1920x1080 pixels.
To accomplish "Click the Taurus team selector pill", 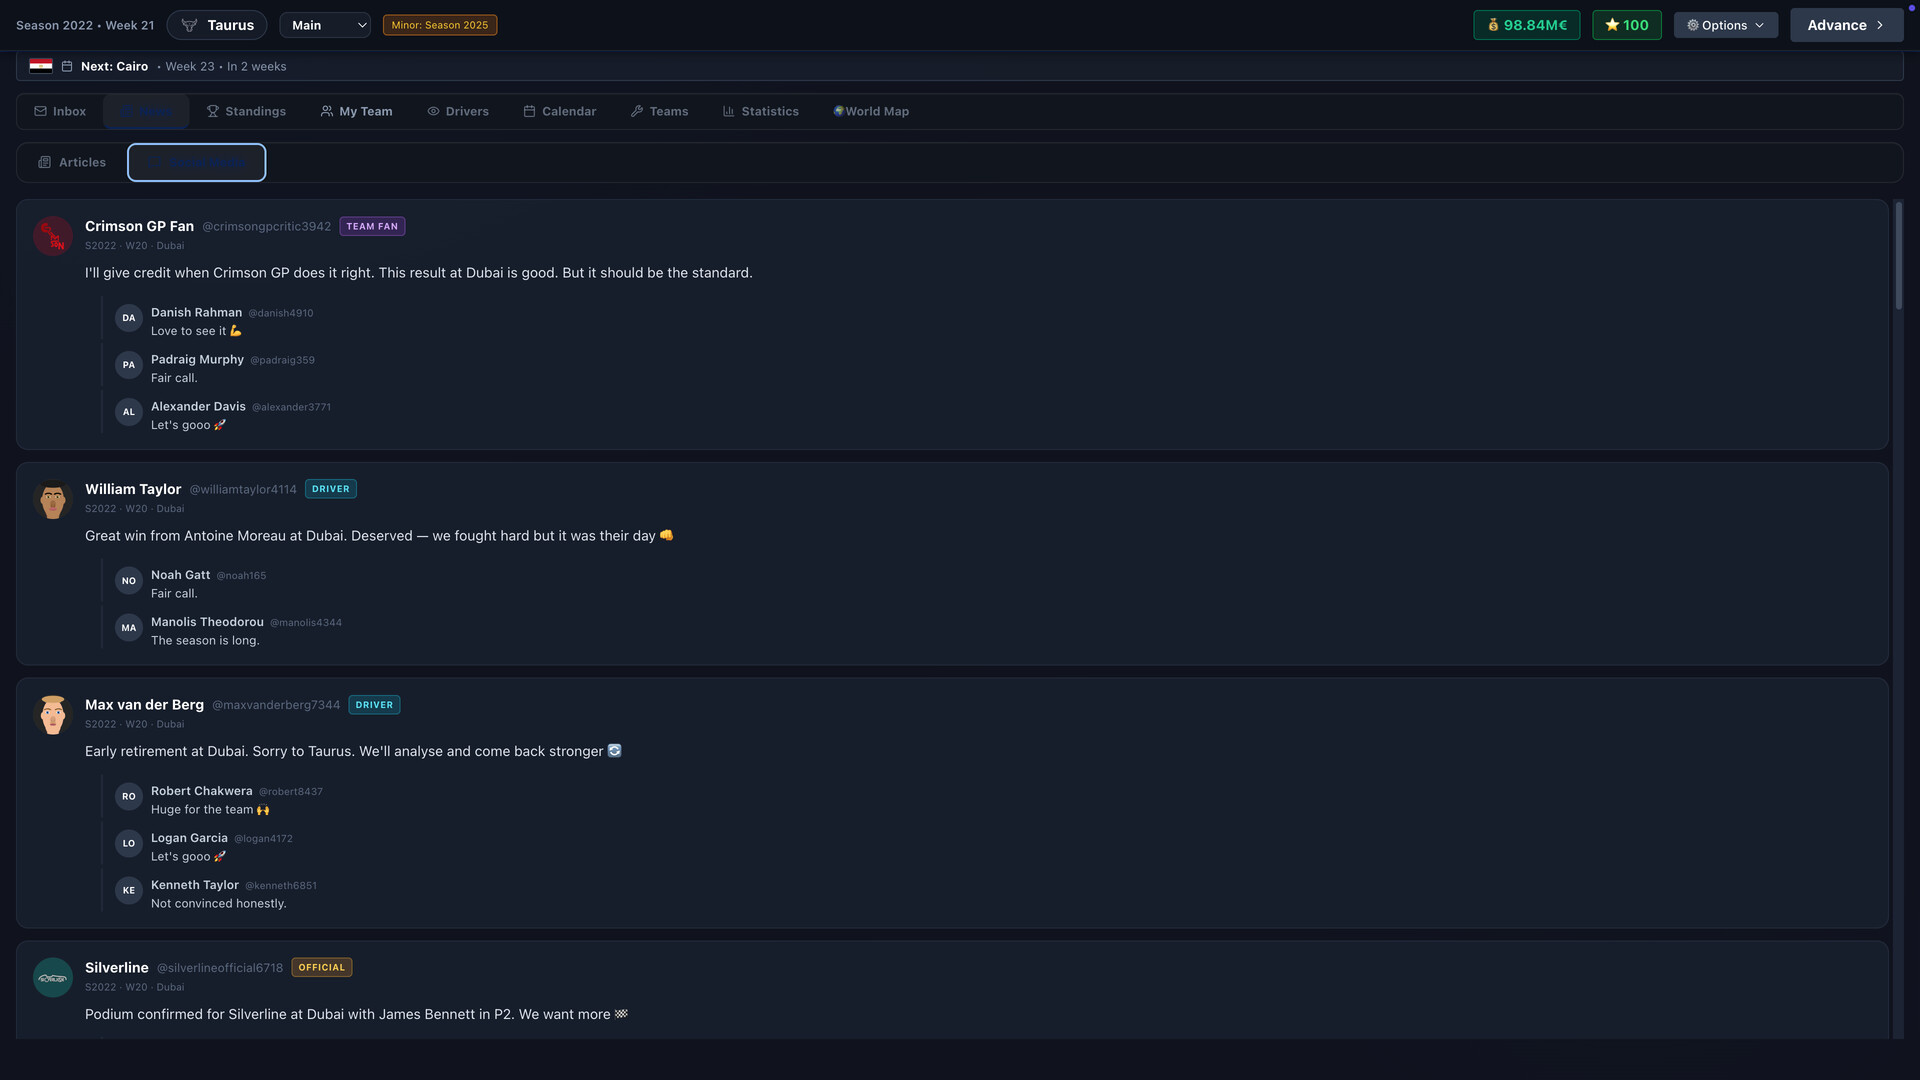I will click(x=217, y=25).
